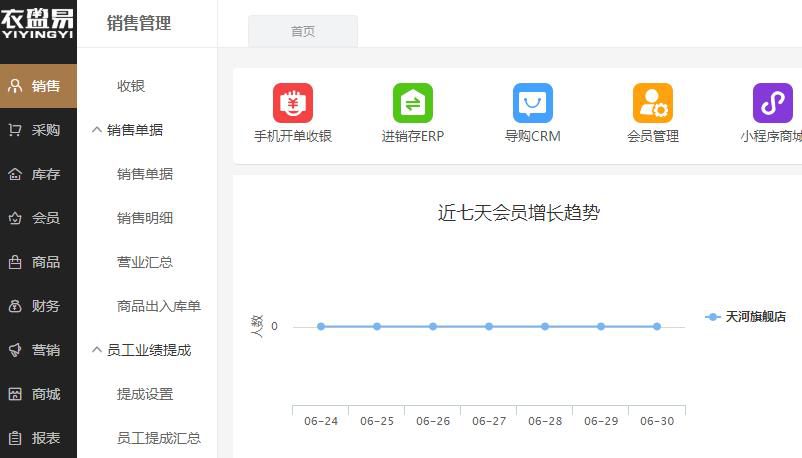Open the 商品 bag icon

15,262
